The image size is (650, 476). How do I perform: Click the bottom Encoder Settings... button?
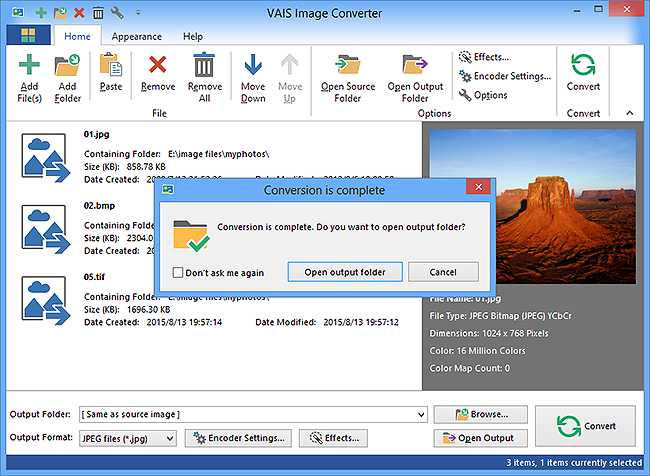tap(238, 438)
